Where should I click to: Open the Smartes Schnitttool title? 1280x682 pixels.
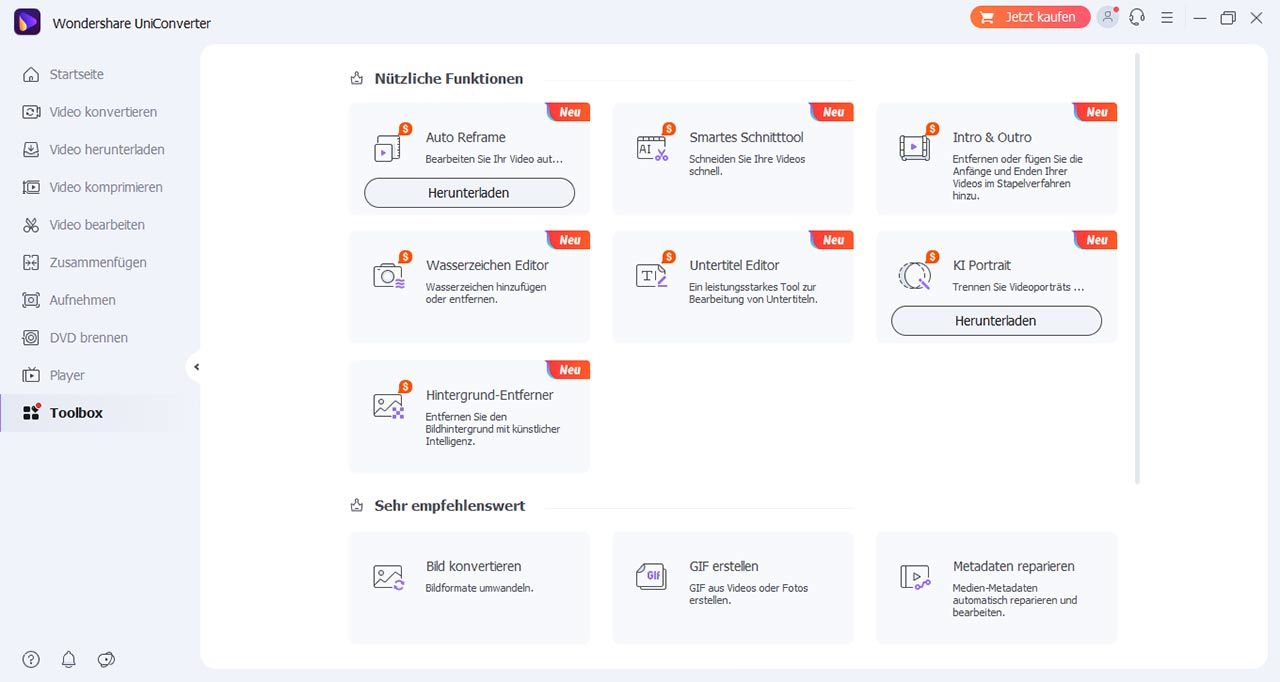(x=746, y=137)
